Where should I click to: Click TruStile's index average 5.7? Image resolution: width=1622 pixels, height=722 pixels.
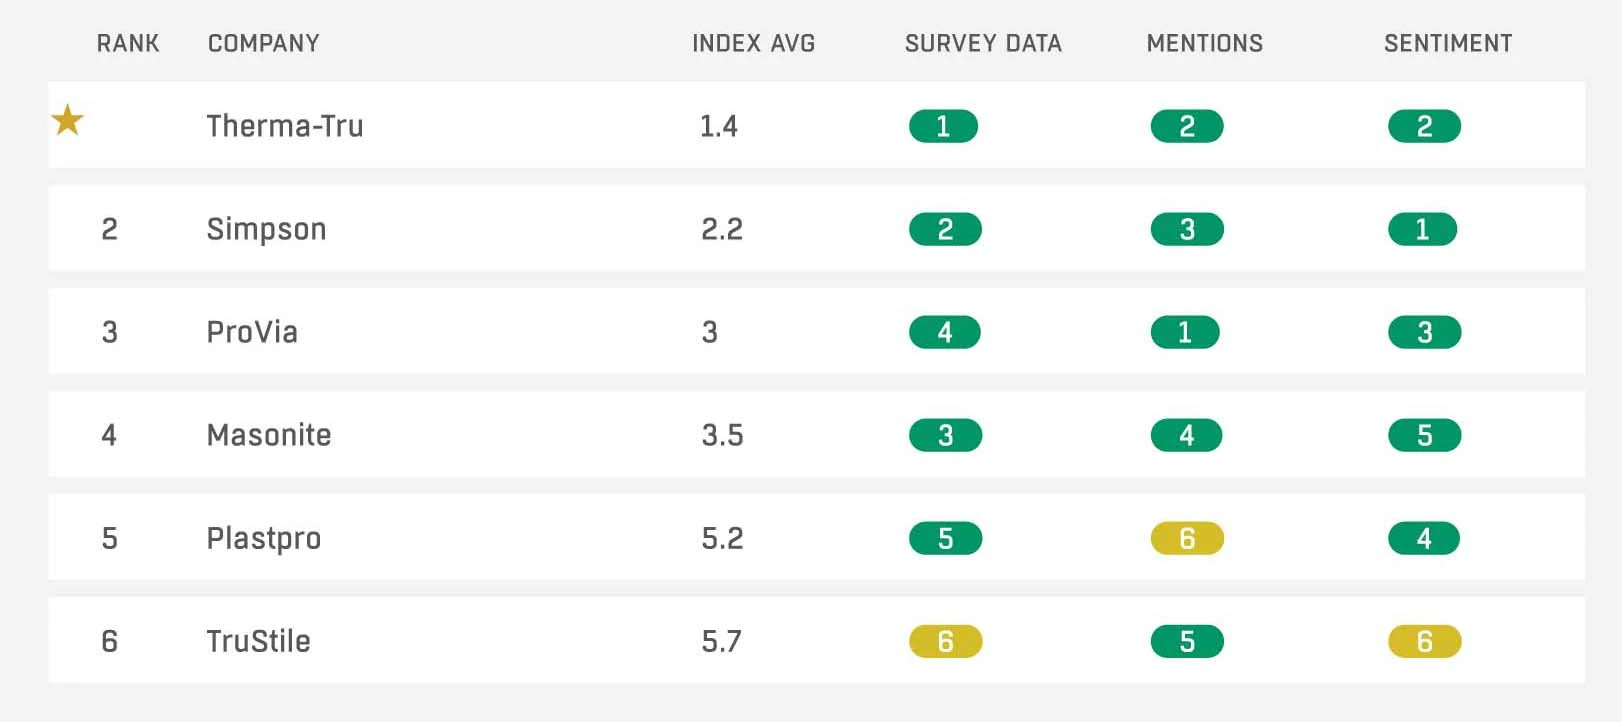[x=722, y=641]
